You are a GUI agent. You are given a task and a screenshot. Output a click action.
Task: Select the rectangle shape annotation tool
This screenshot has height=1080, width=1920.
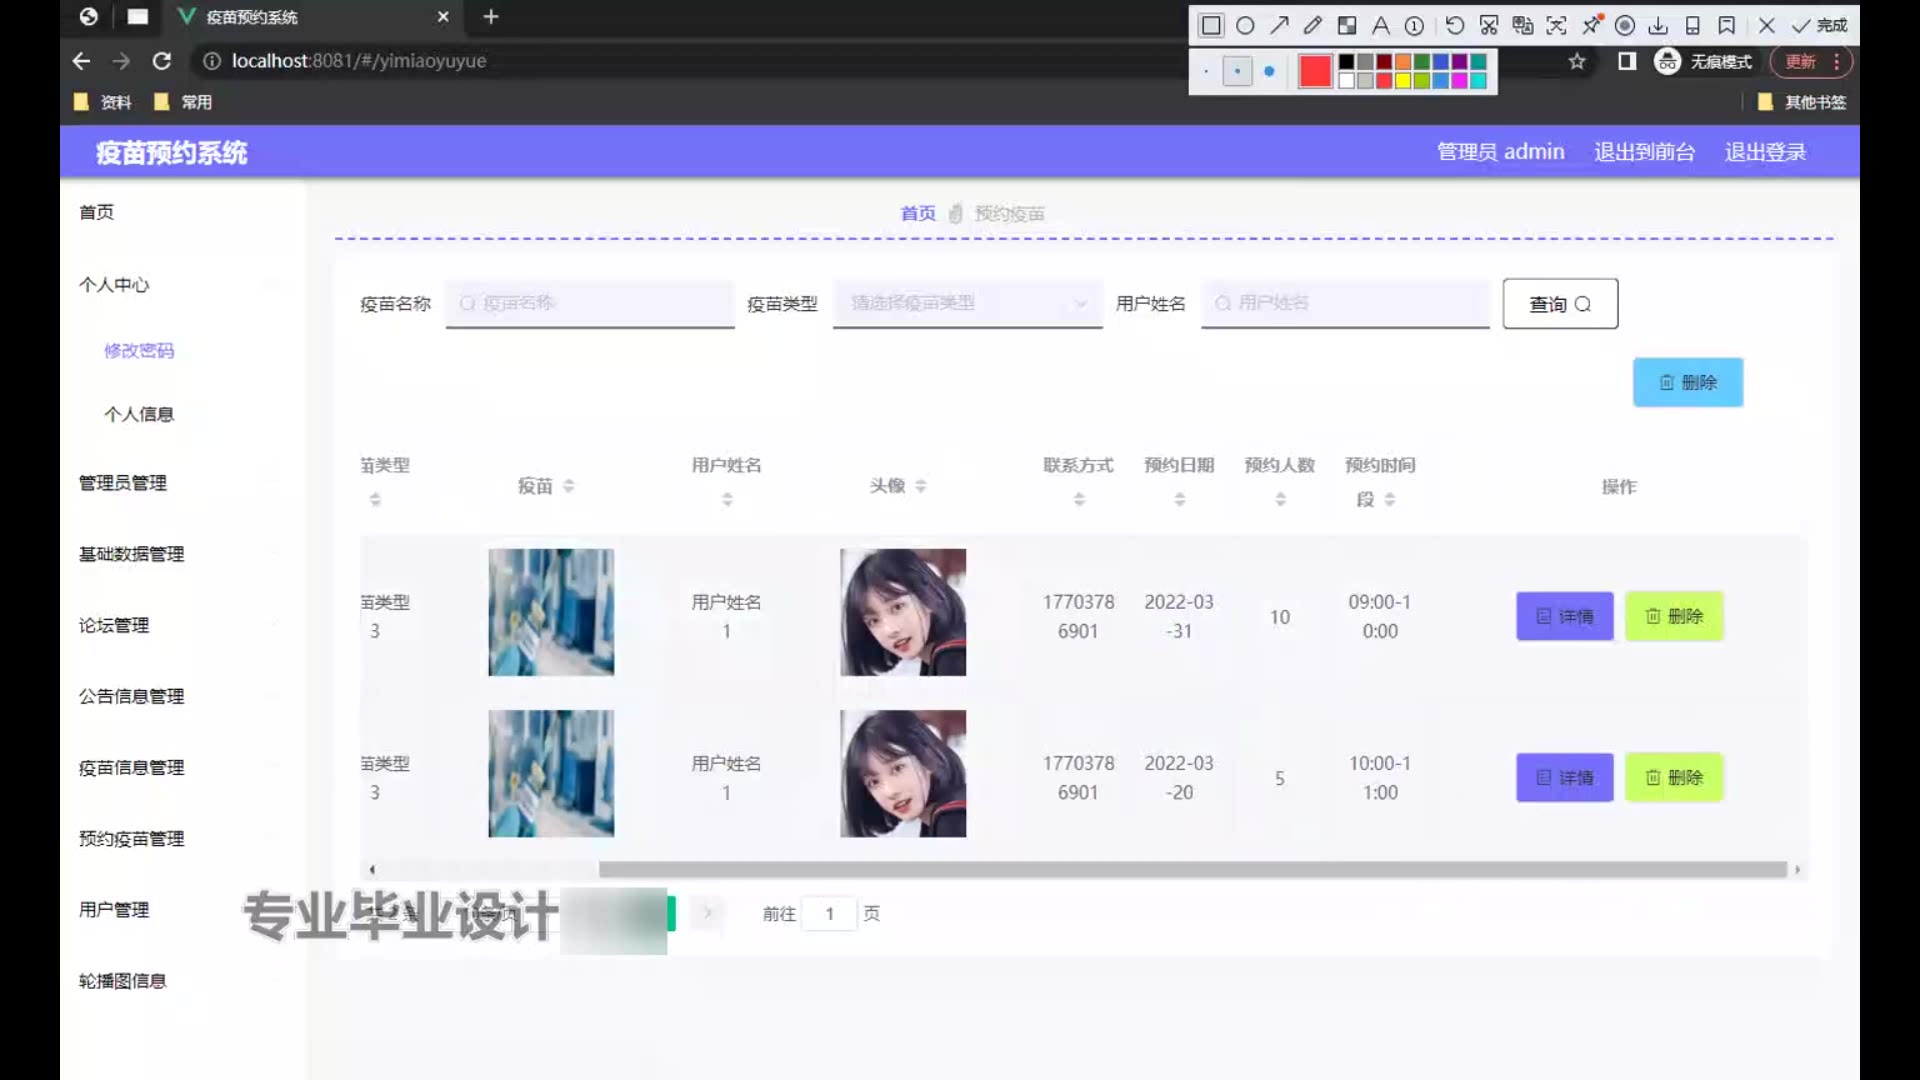point(1211,26)
